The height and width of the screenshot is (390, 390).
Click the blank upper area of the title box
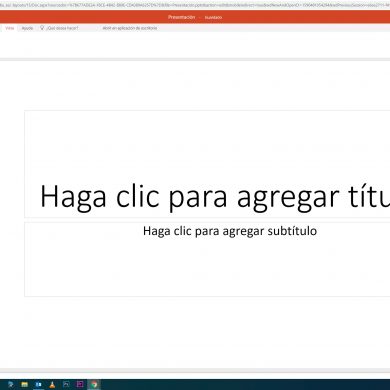click(207, 143)
